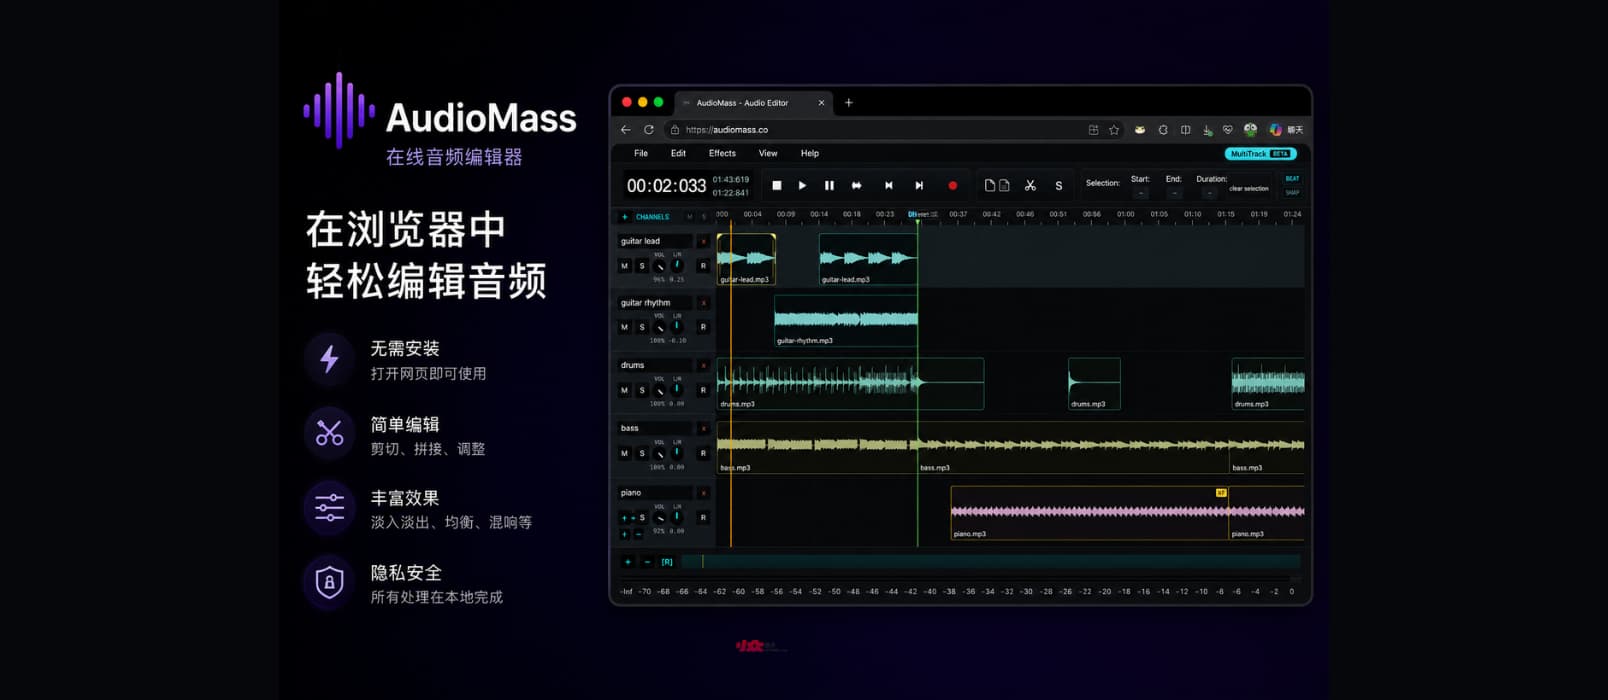This screenshot has width=1608, height=700.
Task: Adjust the guitar lead VOL knob
Action: 660,266
